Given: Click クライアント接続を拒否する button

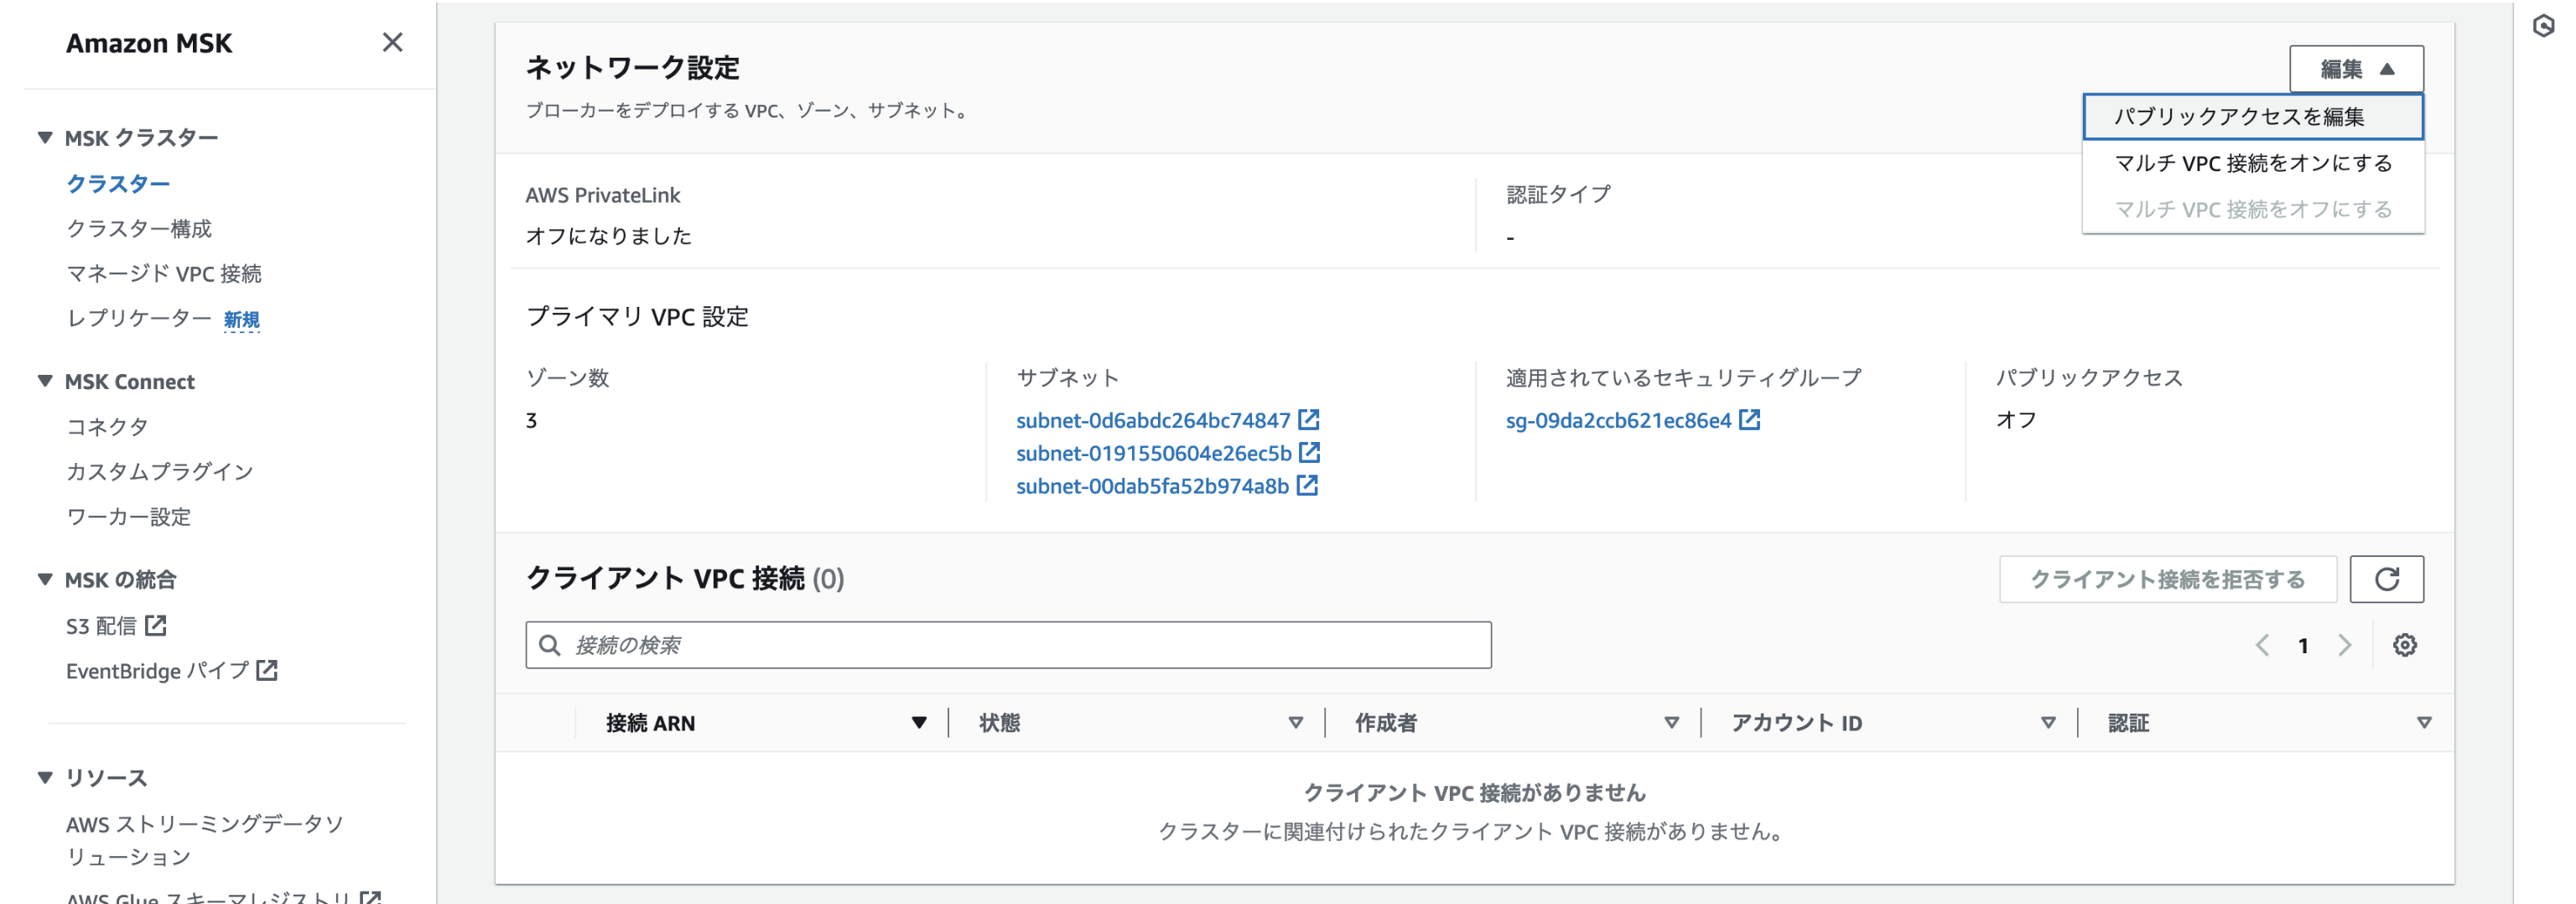Looking at the screenshot, I should pos(2168,579).
